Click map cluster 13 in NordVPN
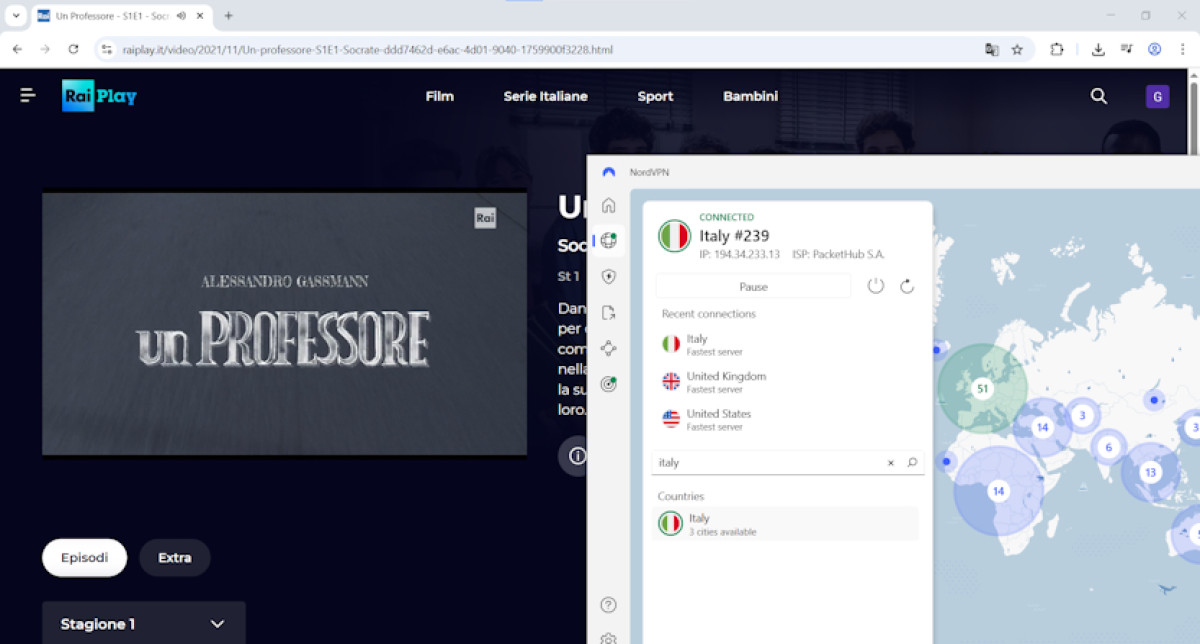This screenshot has width=1200, height=644. [x=1150, y=472]
